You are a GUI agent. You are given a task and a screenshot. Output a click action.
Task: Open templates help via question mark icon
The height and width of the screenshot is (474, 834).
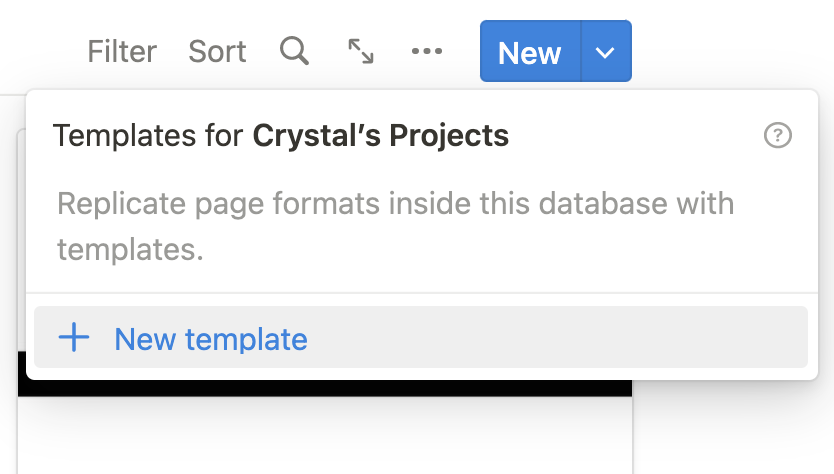coord(778,135)
